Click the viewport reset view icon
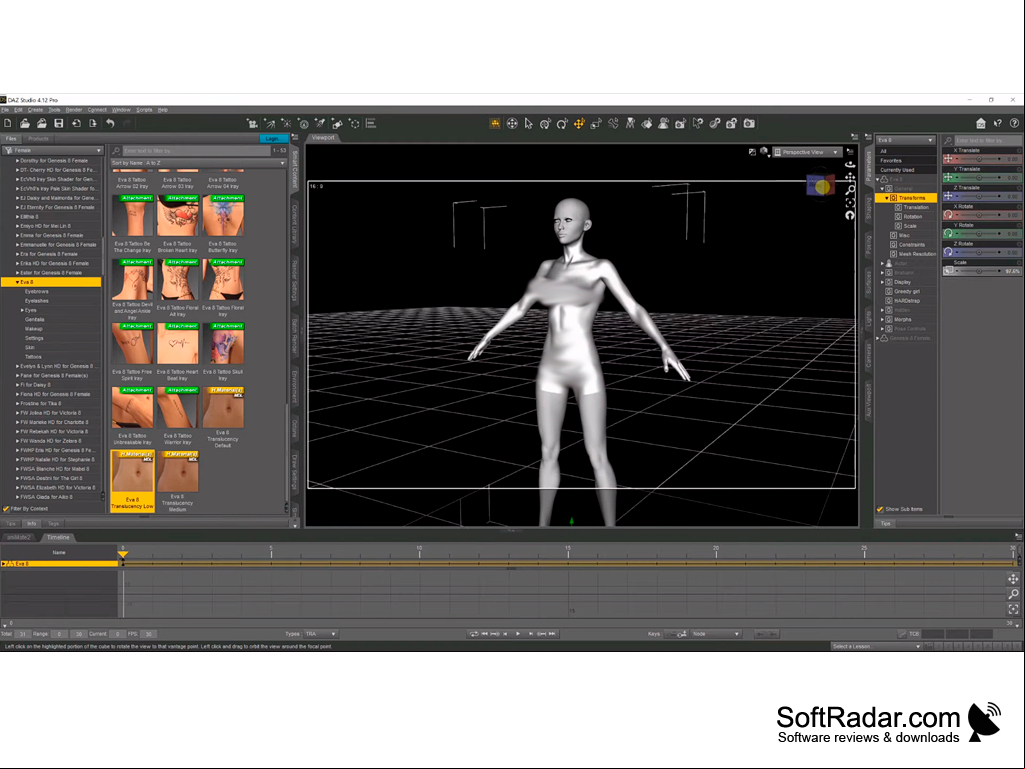Image resolution: width=1025 pixels, height=769 pixels. [850, 215]
